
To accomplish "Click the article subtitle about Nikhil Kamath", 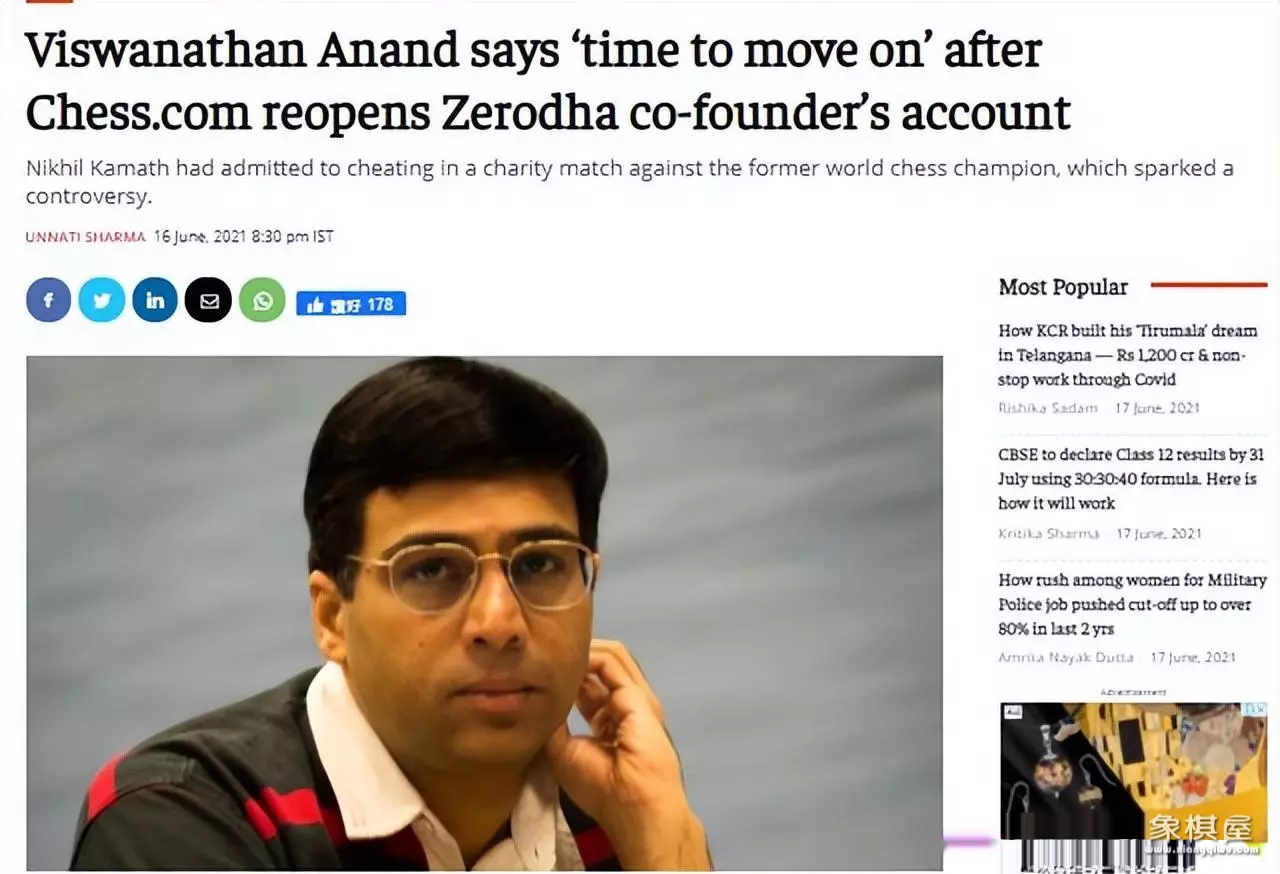I will [630, 181].
